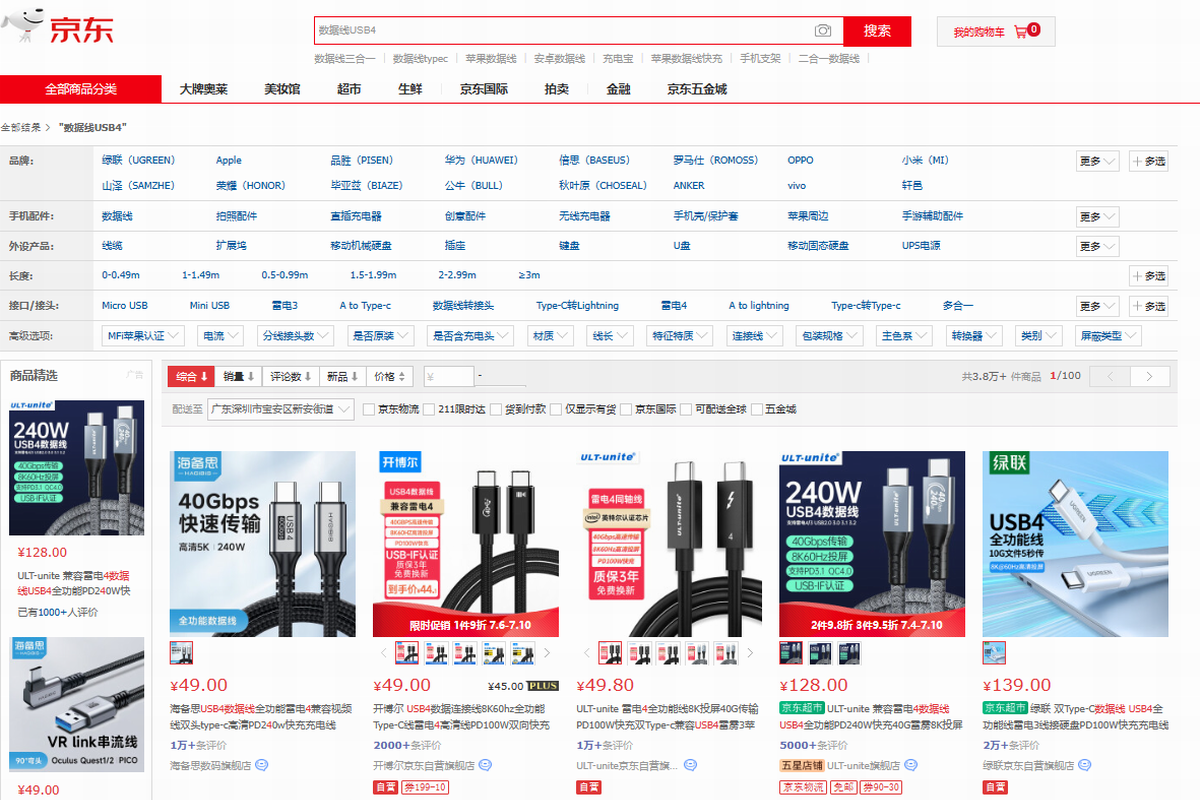Enable 货到付款 filter checkbox
The image size is (1200, 800).
(x=496, y=409)
